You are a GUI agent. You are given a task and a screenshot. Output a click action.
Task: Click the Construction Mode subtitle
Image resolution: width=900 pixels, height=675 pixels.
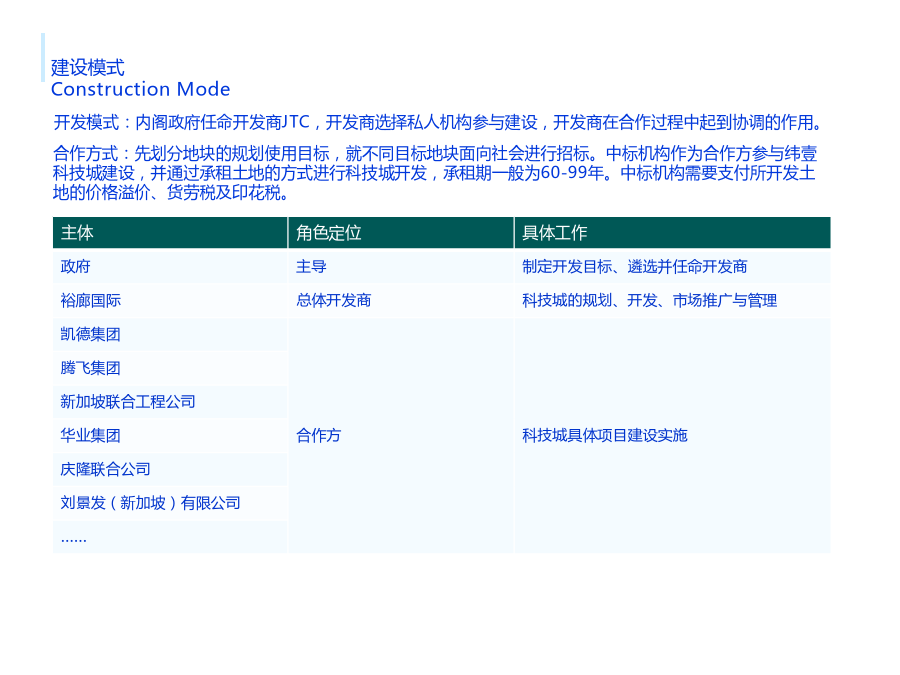click(x=141, y=90)
